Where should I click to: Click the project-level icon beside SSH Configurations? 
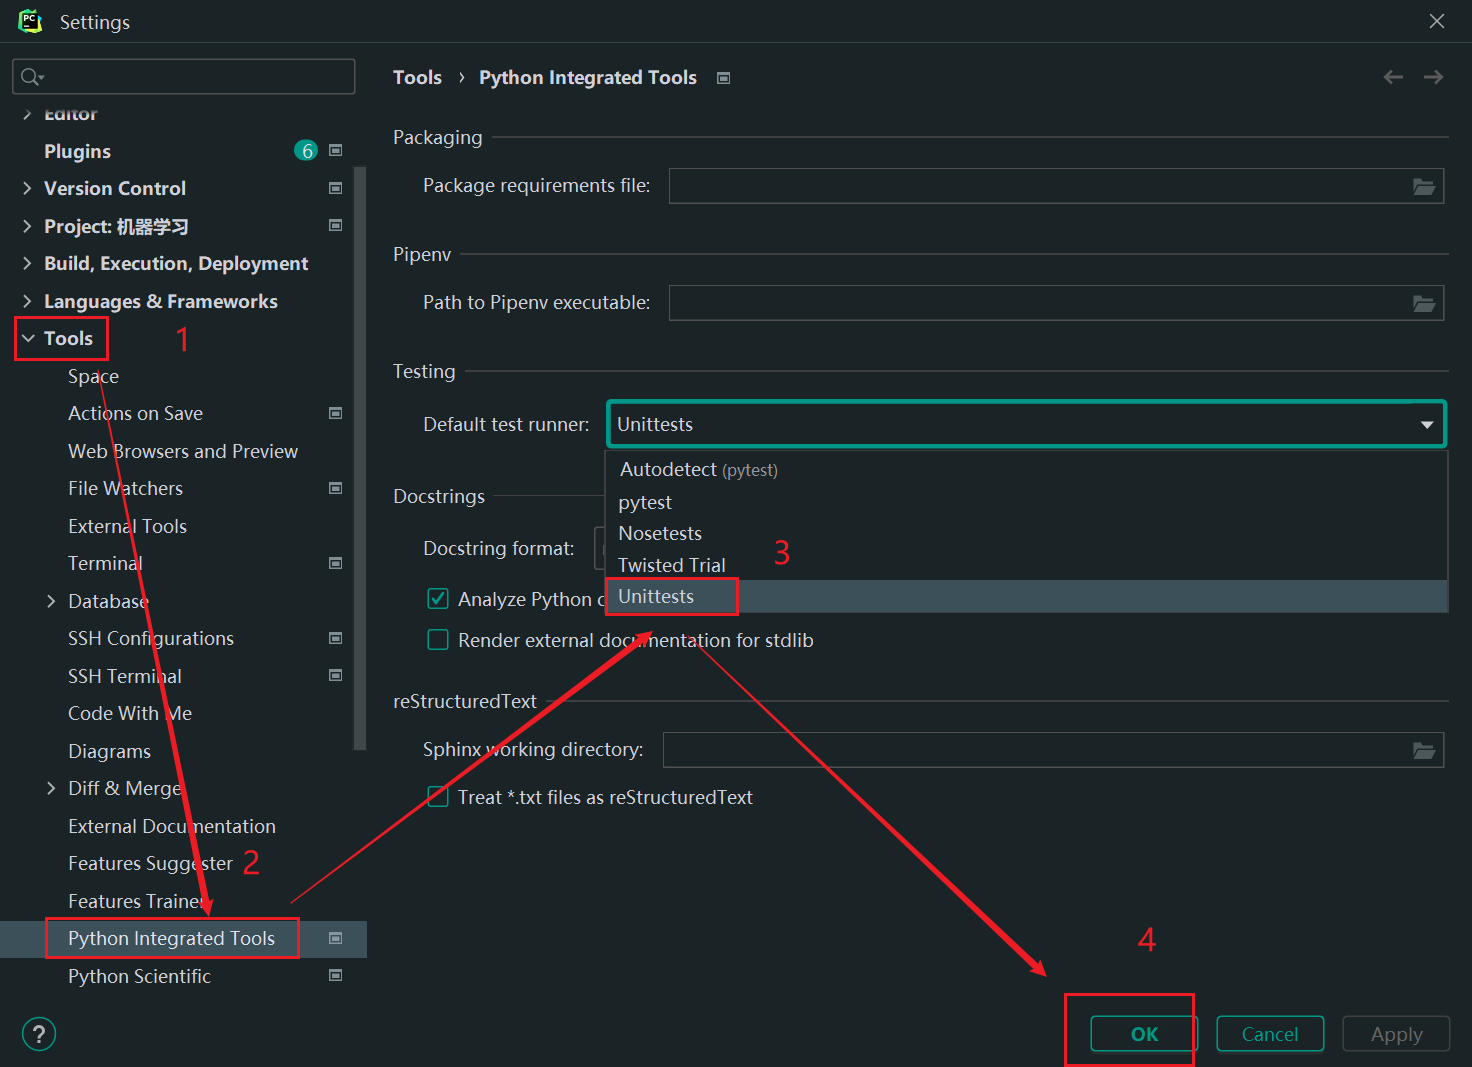point(336,638)
